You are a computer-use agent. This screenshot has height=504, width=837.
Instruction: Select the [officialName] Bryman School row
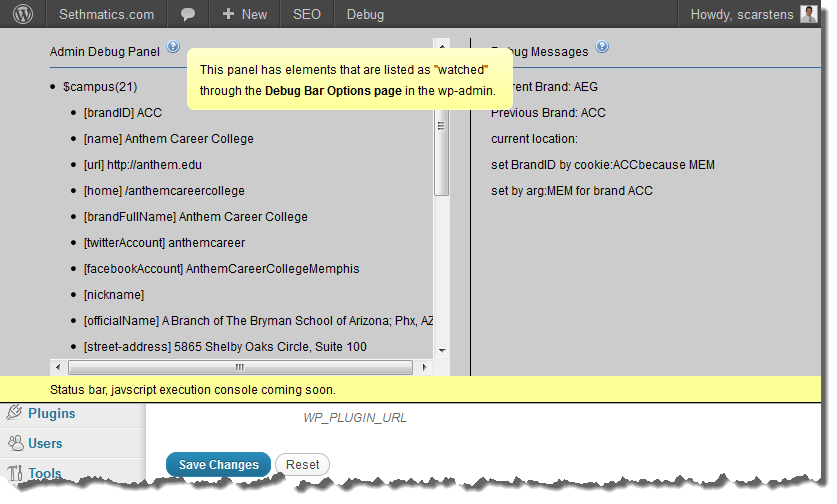point(258,321)
